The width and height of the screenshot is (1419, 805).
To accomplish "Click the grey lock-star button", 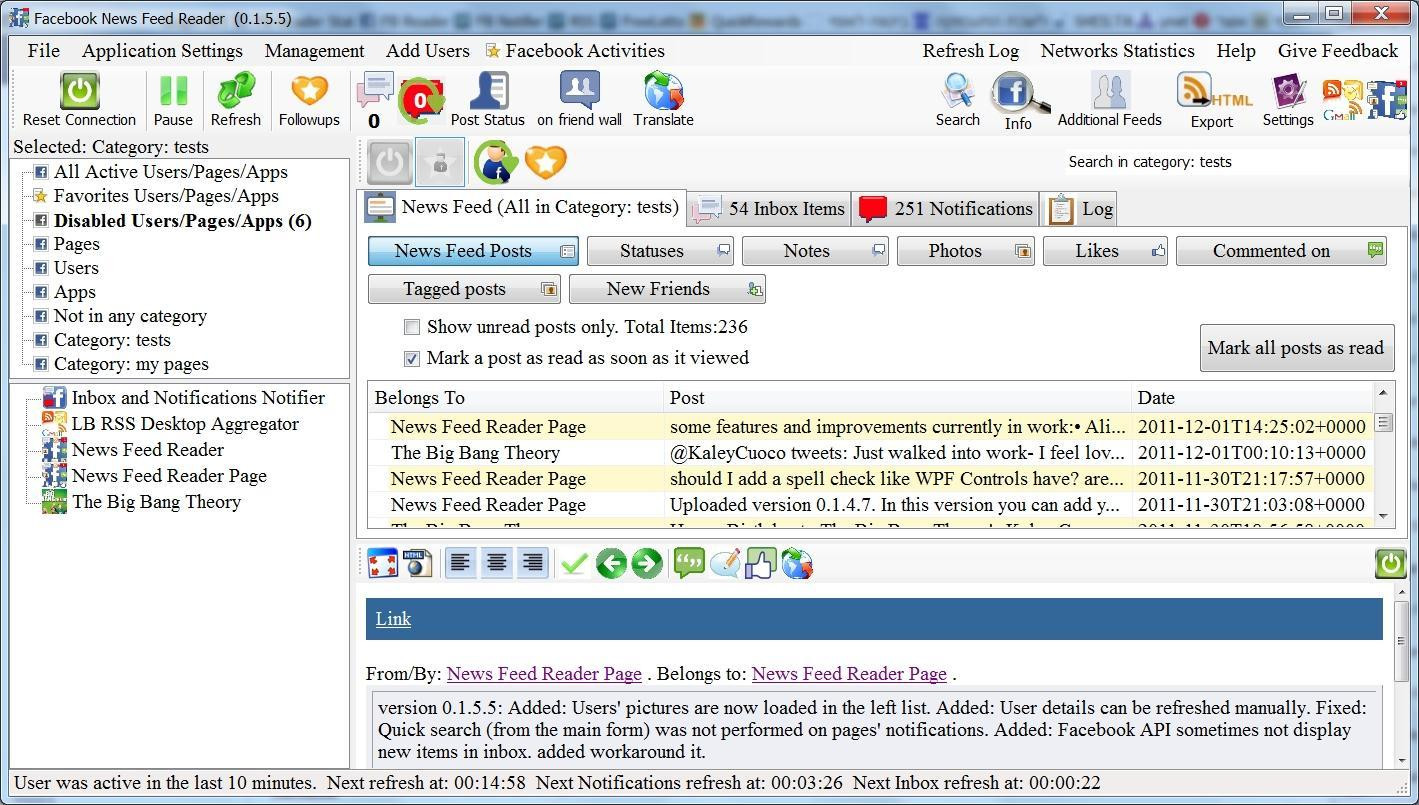I will [440, 162].
